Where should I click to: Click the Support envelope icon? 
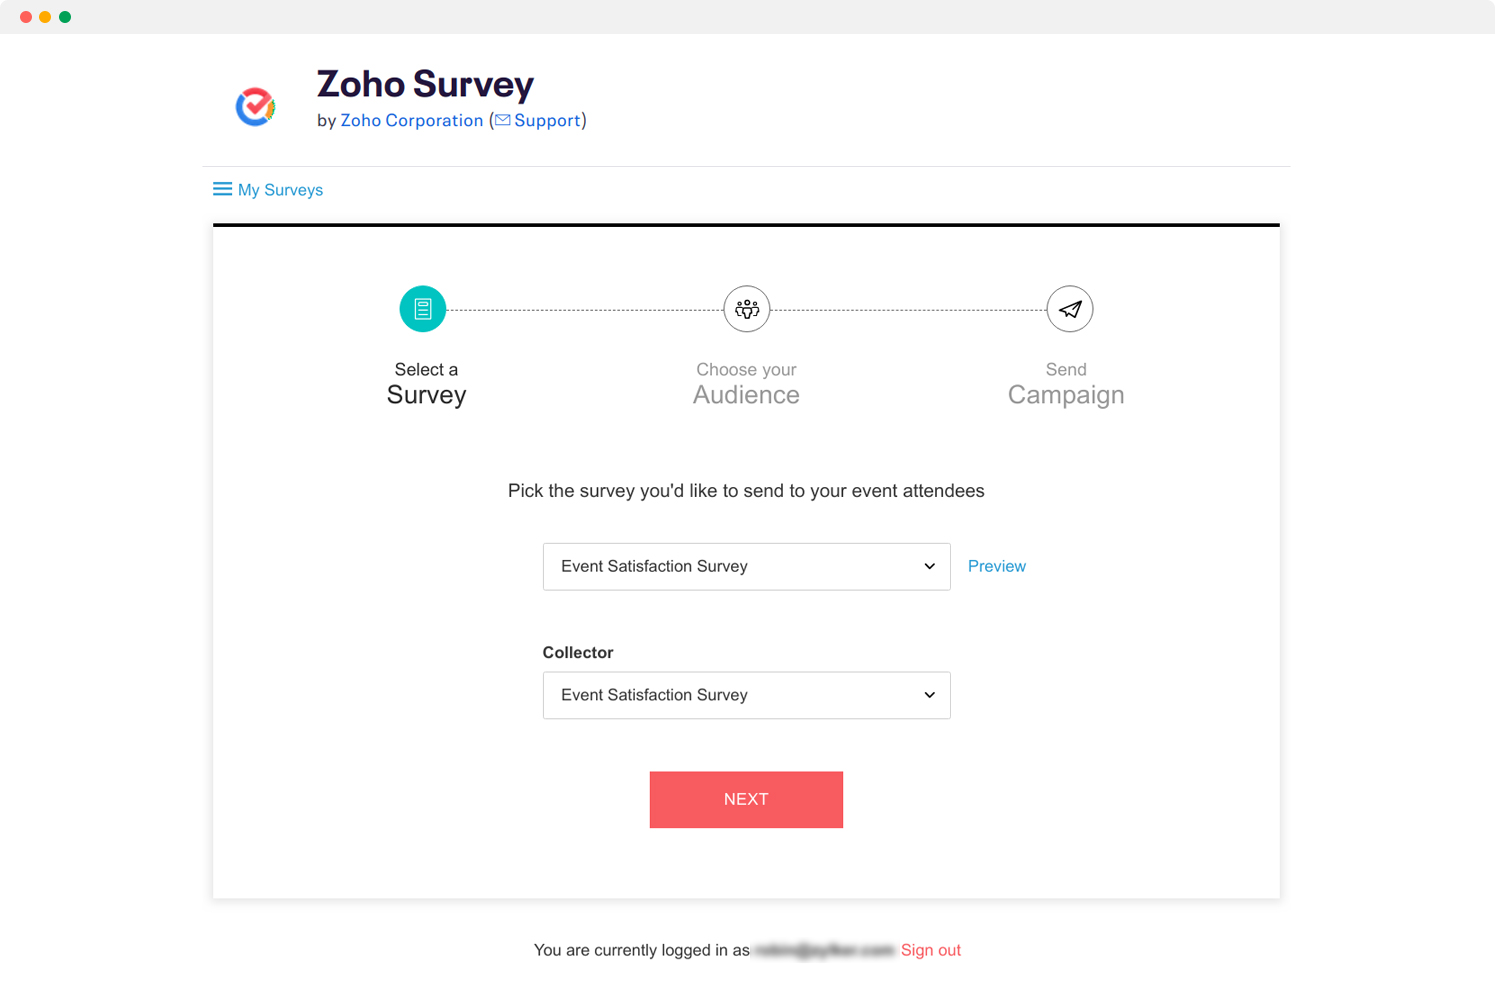point(503,120)
